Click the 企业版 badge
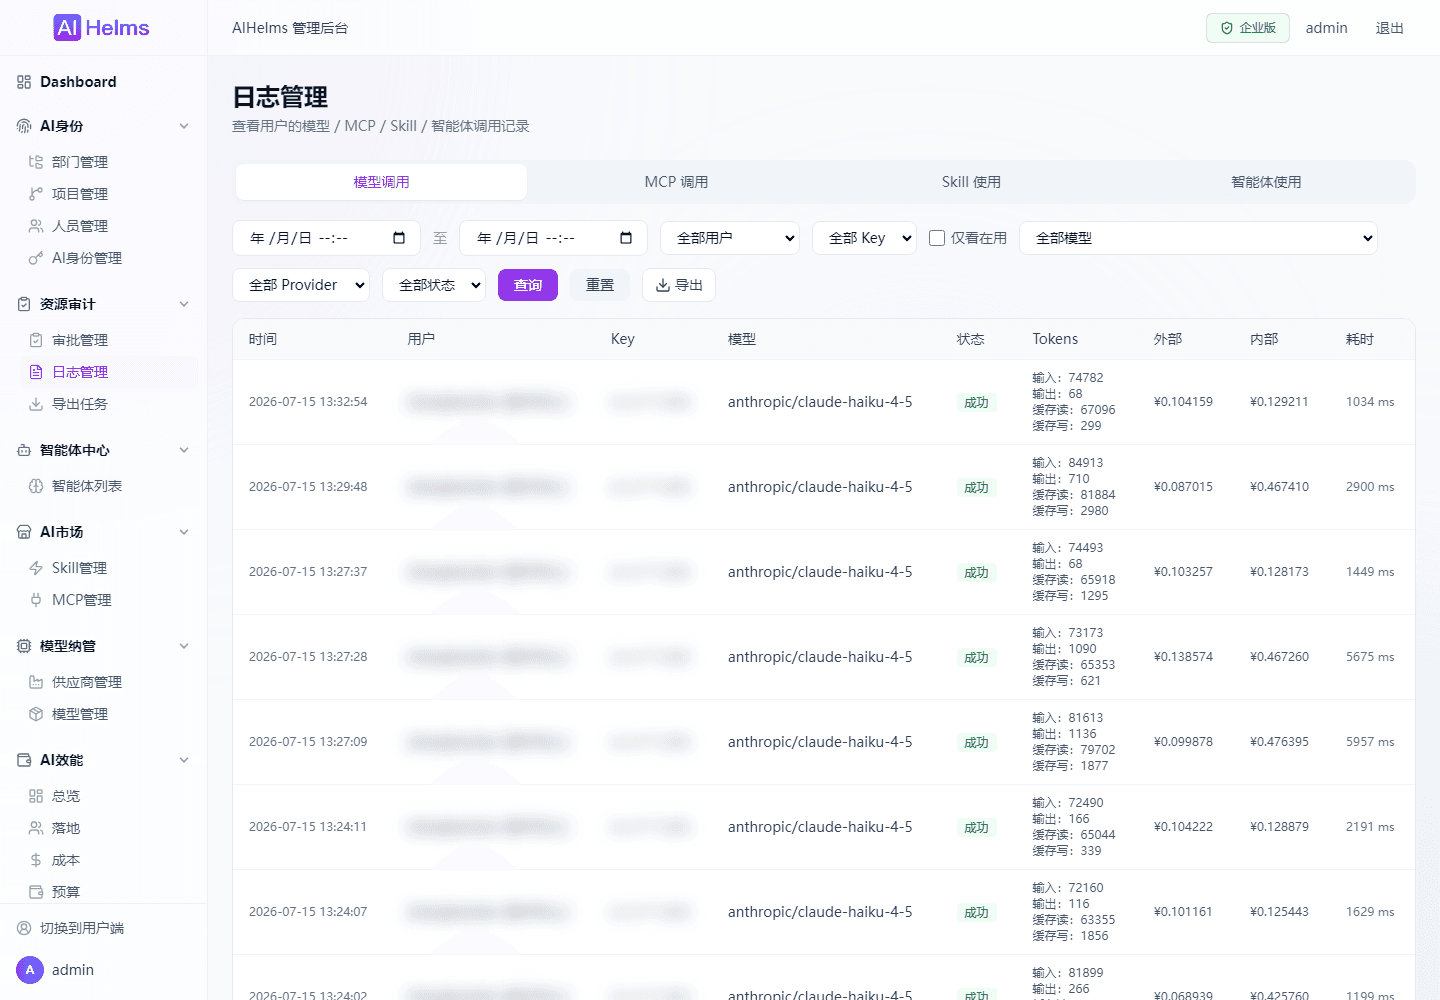This screenshot has height=1000, width=1440. (1248, 28)
